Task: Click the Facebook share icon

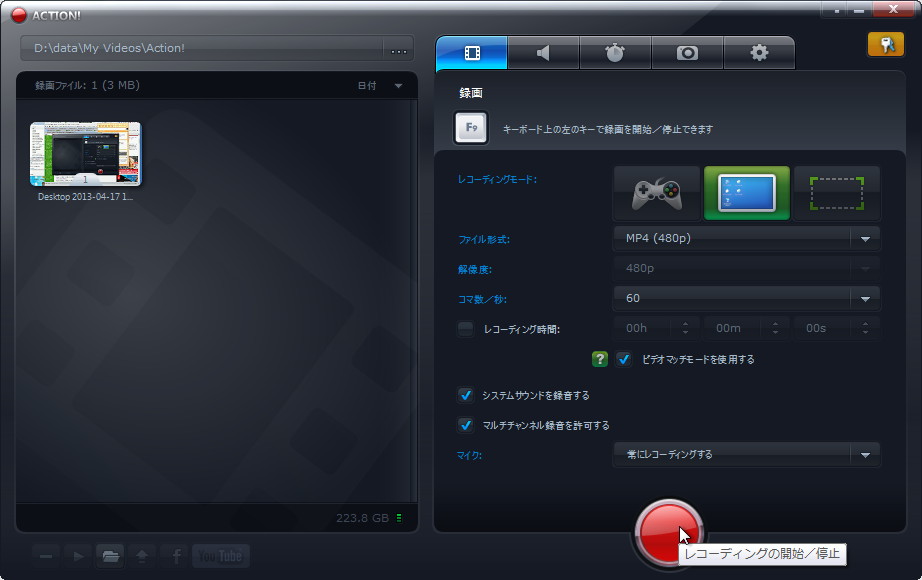Action: tap(175, 556)
